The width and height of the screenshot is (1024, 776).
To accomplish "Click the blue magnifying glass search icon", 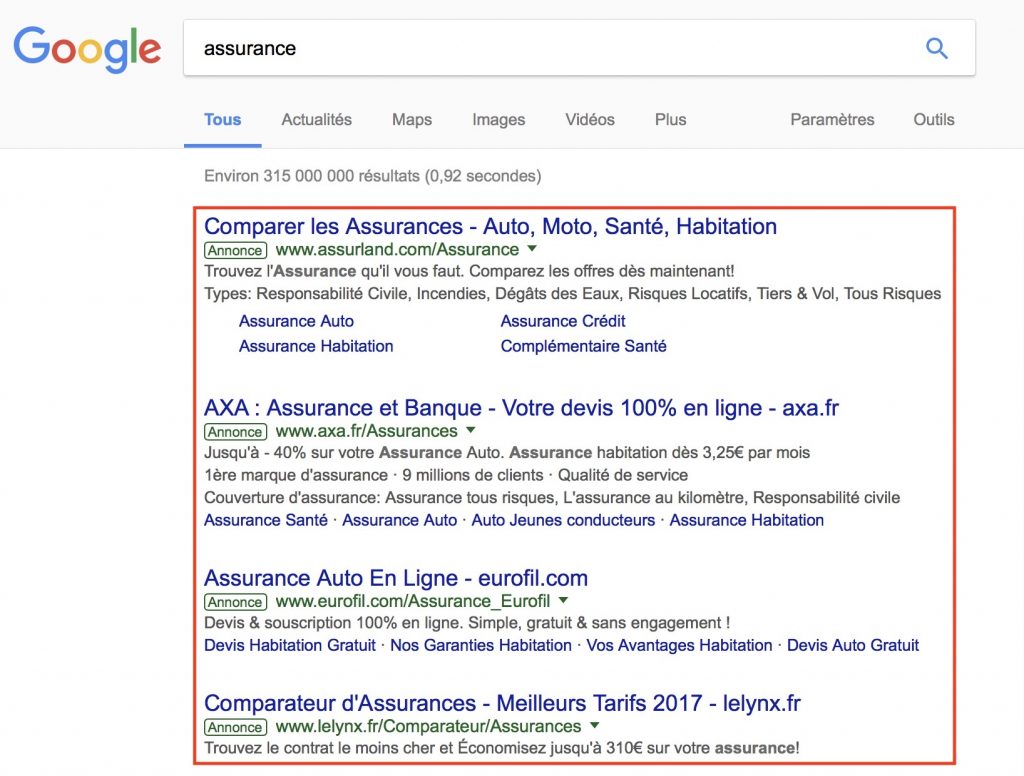I will 936,48.
